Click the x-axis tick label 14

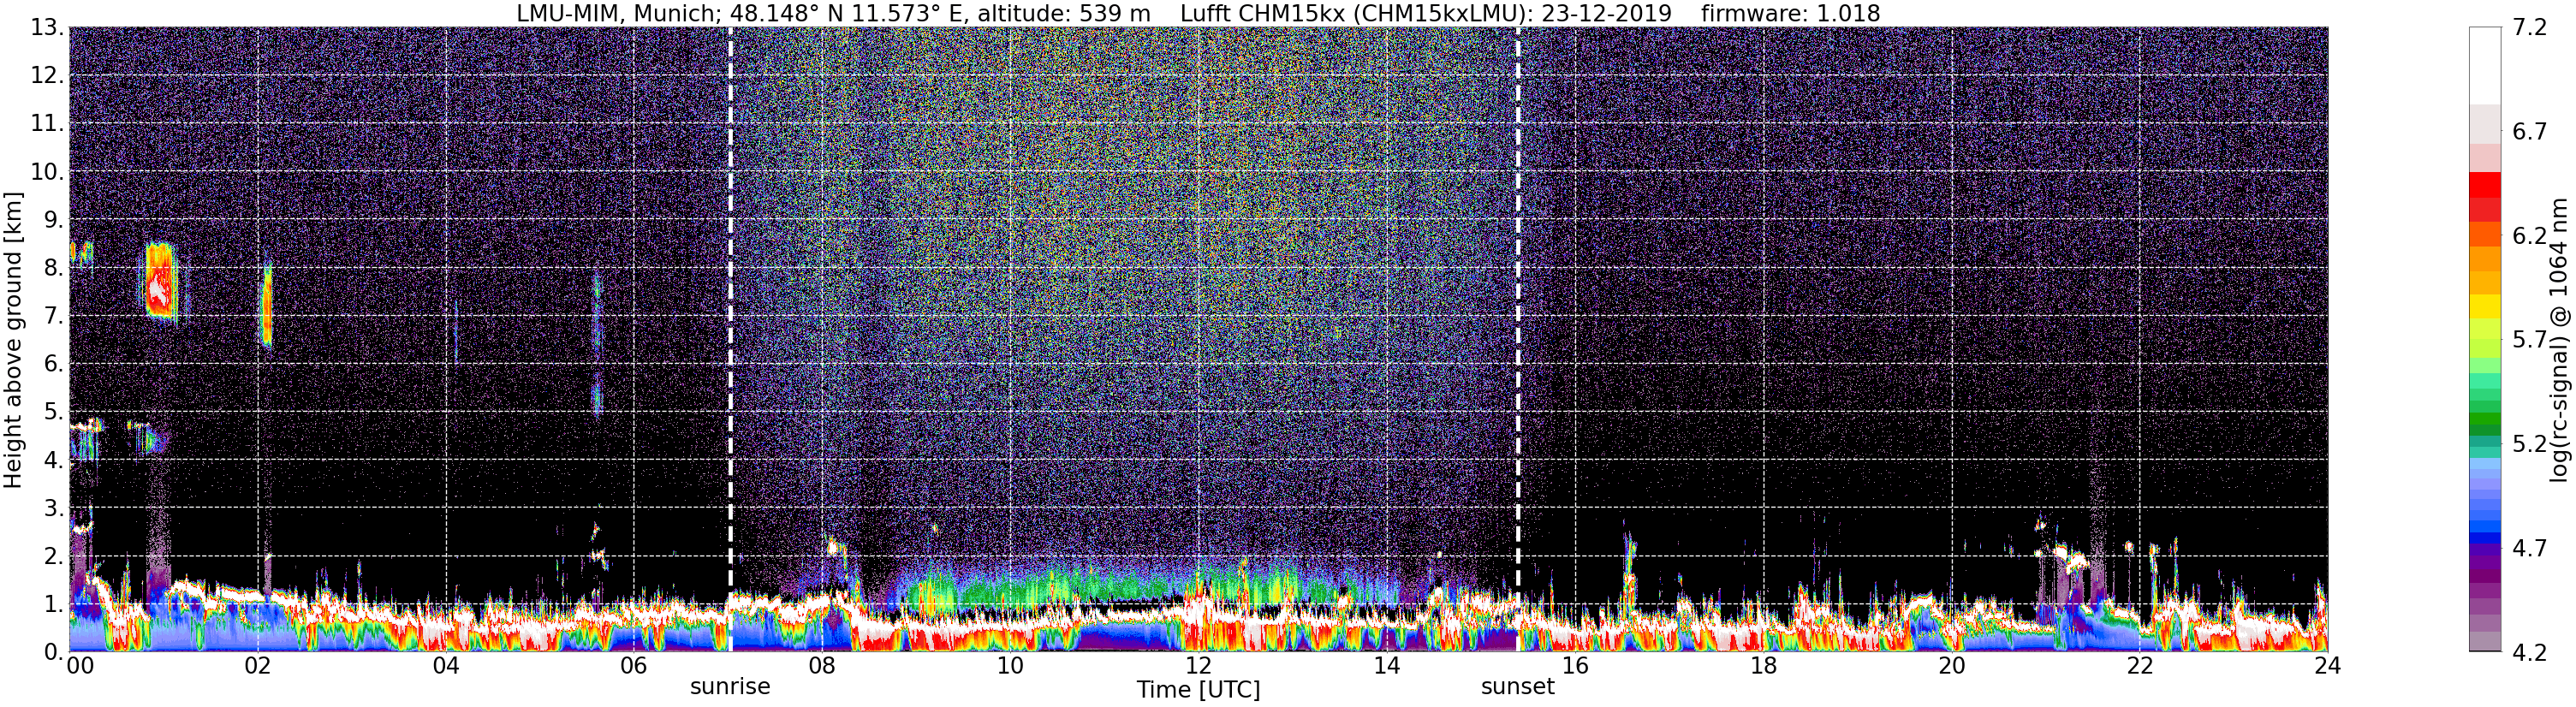(x=1387, y=666)
